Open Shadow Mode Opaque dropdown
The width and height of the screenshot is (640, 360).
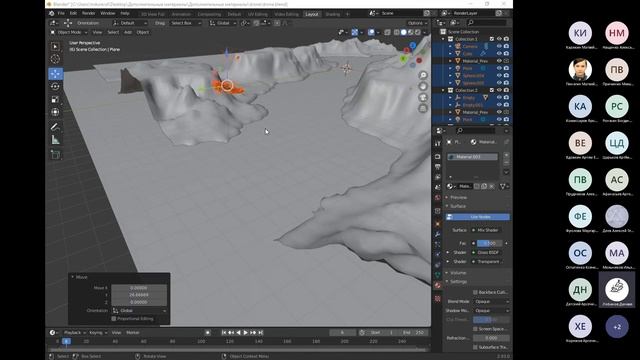pos(491,311)
